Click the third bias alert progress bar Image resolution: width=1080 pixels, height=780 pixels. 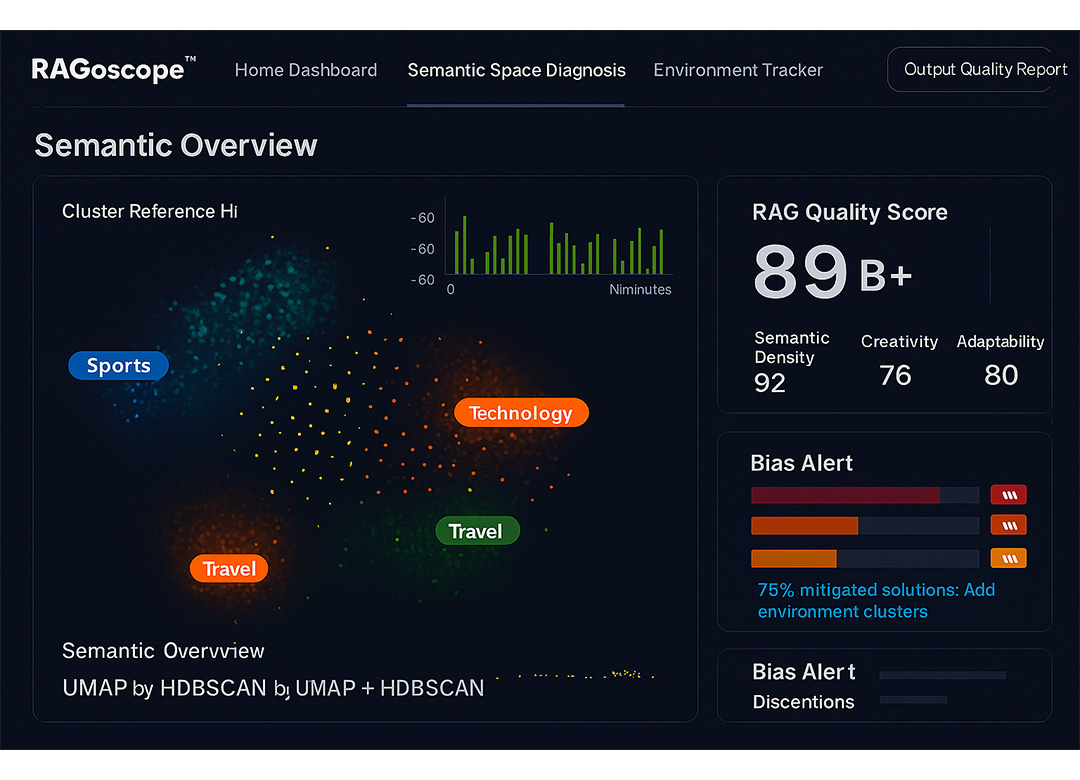tap(864, 559)
